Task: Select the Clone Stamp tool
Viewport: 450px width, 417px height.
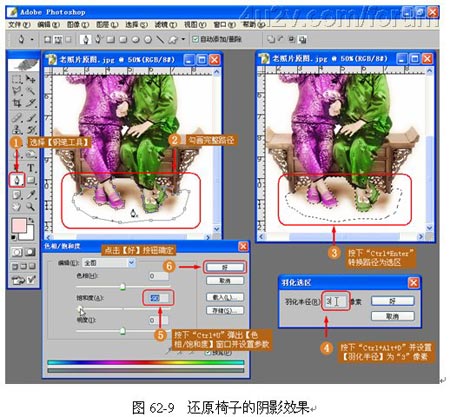Action: [x=17, y=129]
